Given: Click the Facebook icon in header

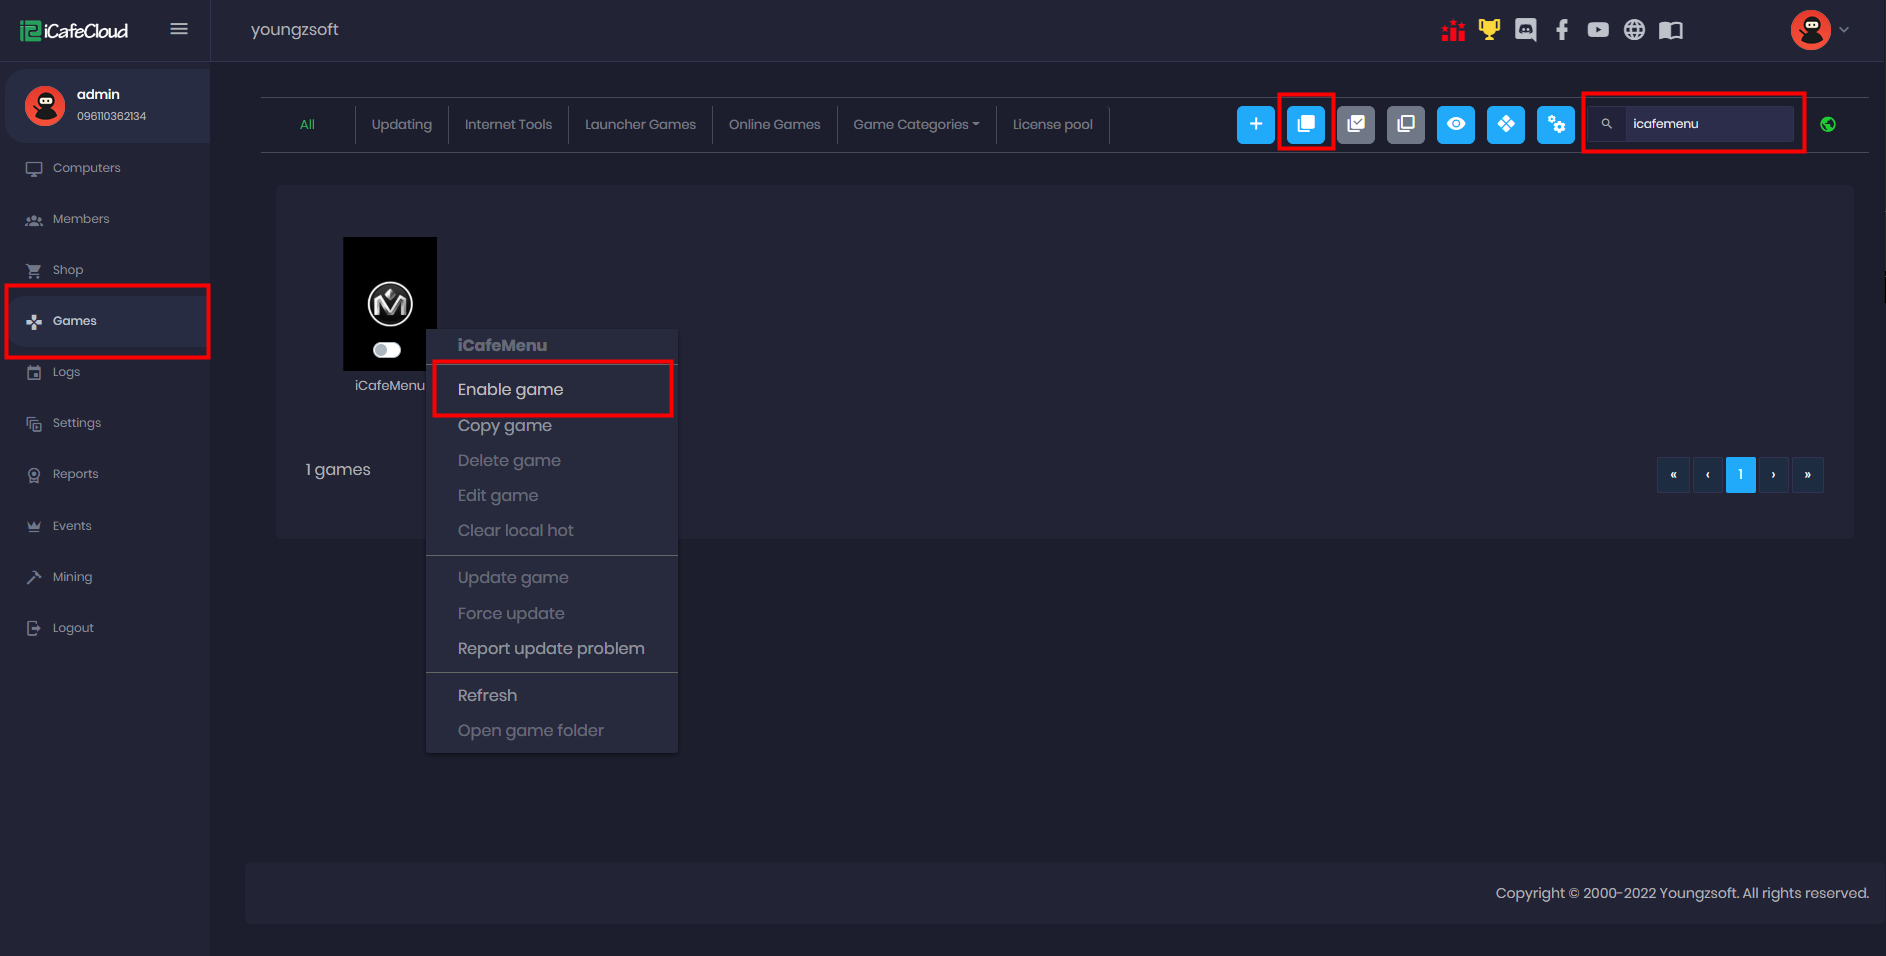Looking at the screenshot, I should tap(1562, 30).
